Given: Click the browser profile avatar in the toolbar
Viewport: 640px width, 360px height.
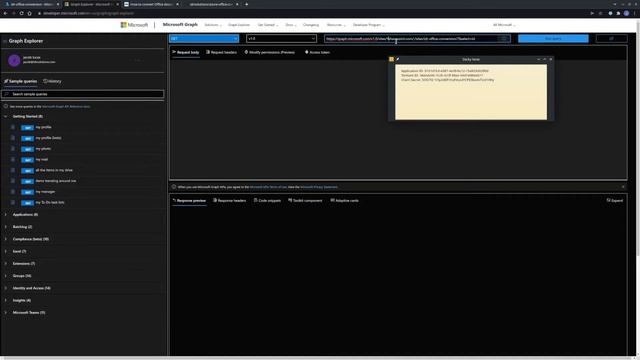Looking at the screenshot, I should [626, 13].
